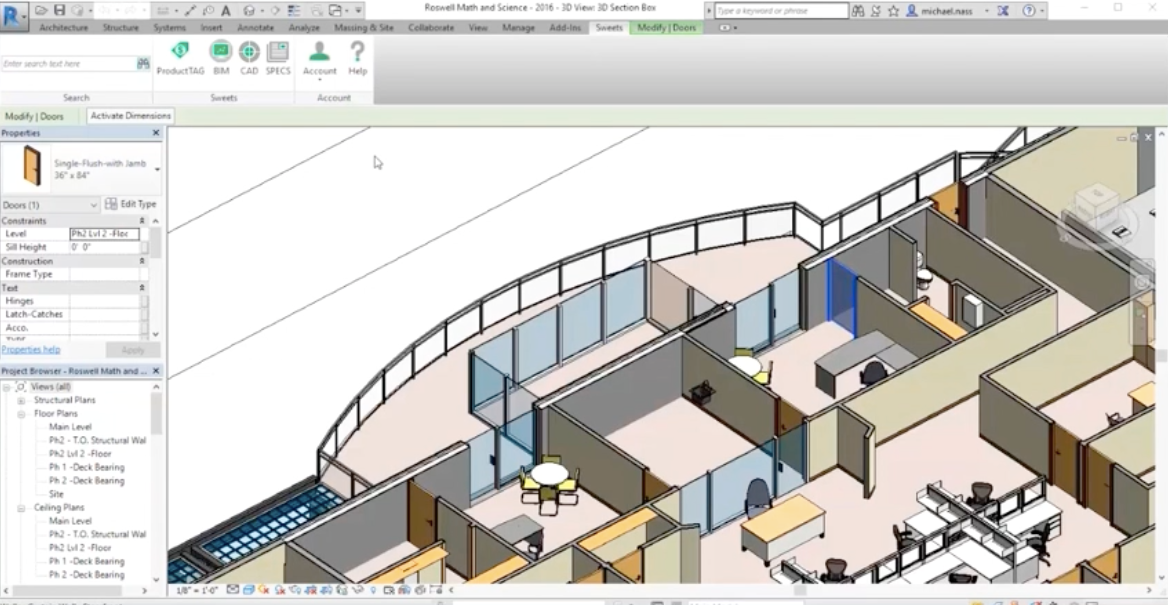The height and width of the screenshot is (605, 1168).
Task: Select the ProductTAG tool in Sweets ribbon
Action: coord(180,60)
